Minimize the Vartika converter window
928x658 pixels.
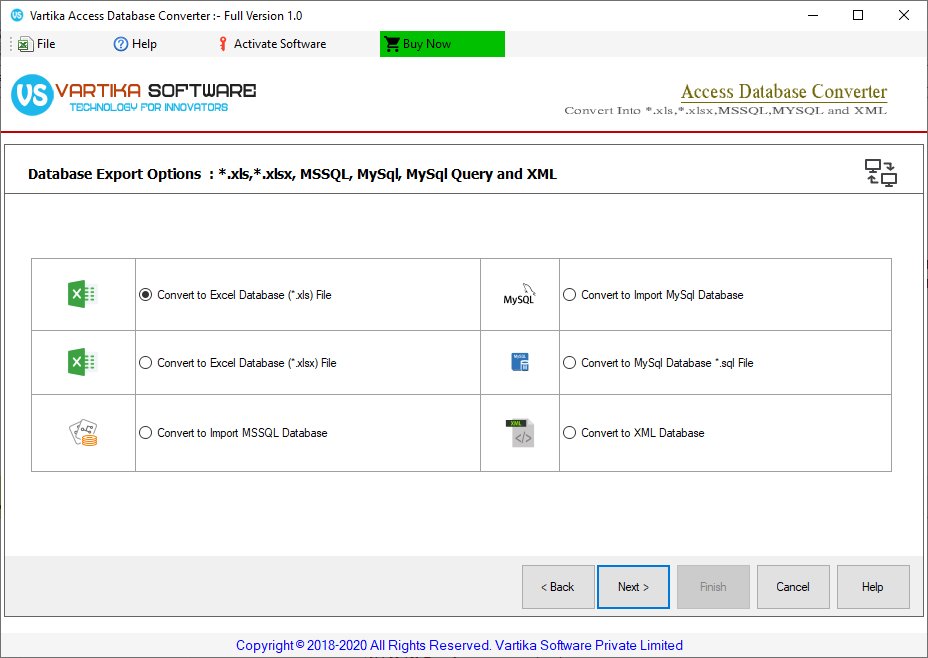(813, 15)
